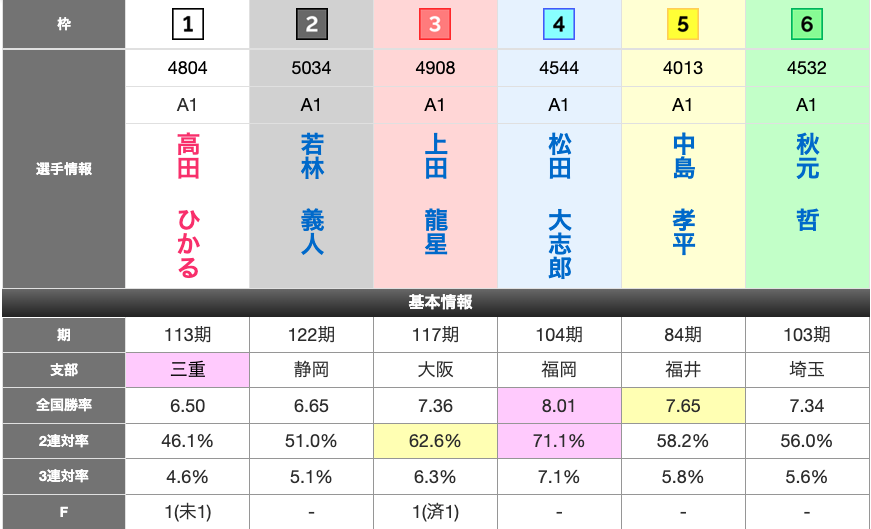This screenshot has width=871, height=529.
Task: Open racer 中島孝平 profile link
Action: [683, 194]
